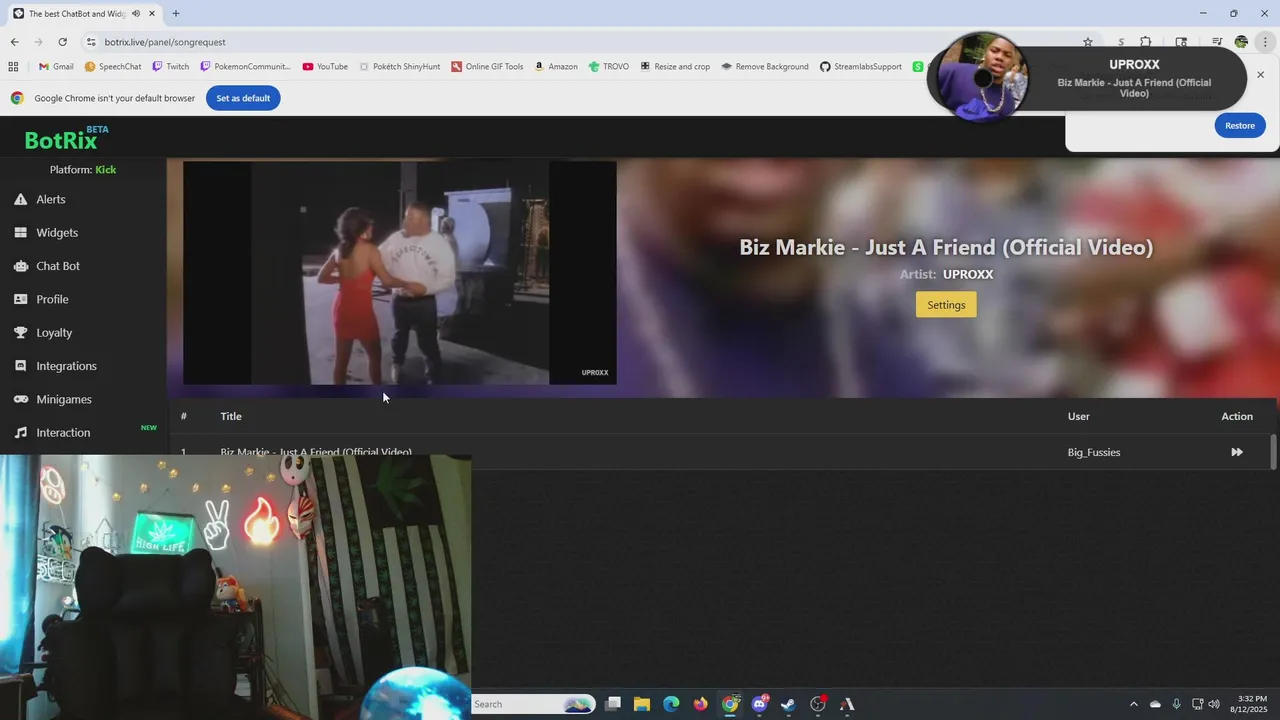Screen dimensions: 1280x720
Task: Skip the Biz Markie song in queue
Action: pos(1237,452)
